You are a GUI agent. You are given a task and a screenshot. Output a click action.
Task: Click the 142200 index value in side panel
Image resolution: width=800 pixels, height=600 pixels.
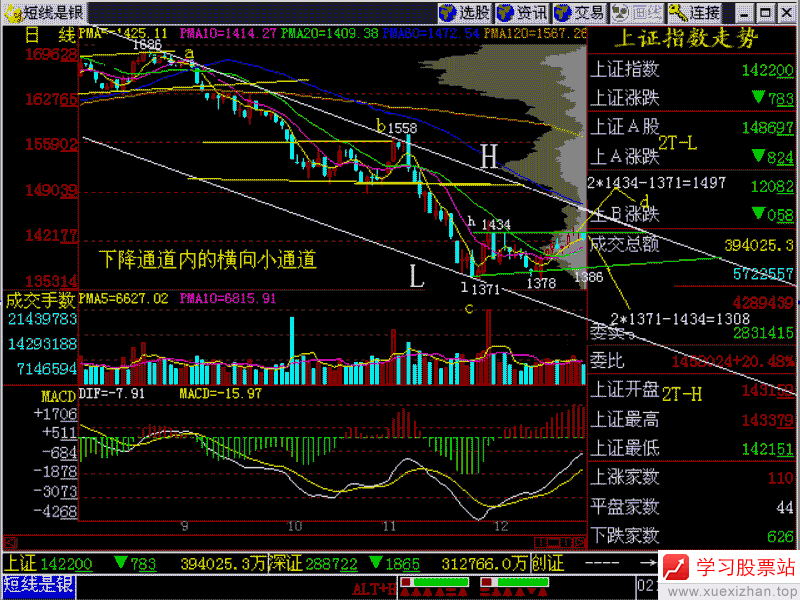pyautogui.click(x=767, y=70)
